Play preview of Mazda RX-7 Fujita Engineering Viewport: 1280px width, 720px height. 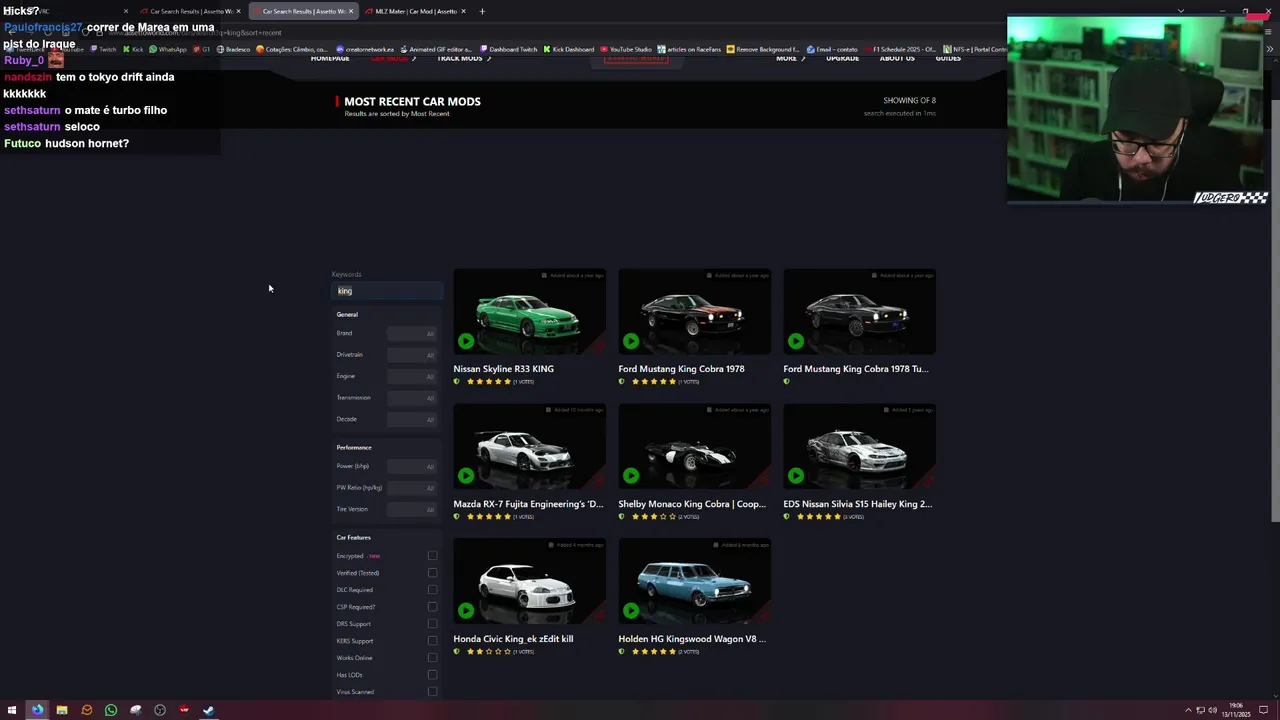[466, 476]
